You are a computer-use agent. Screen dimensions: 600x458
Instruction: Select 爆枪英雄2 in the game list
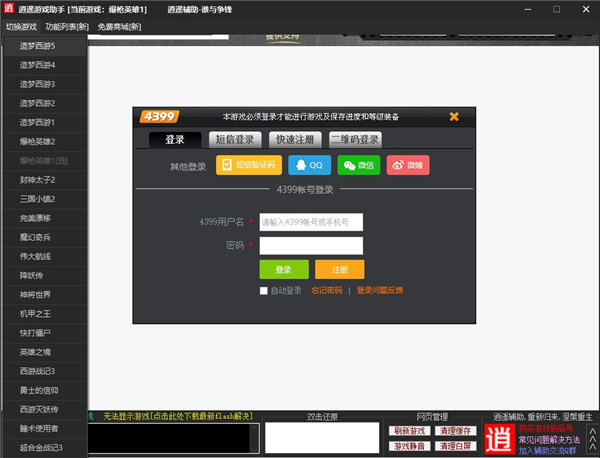(45, 142)
